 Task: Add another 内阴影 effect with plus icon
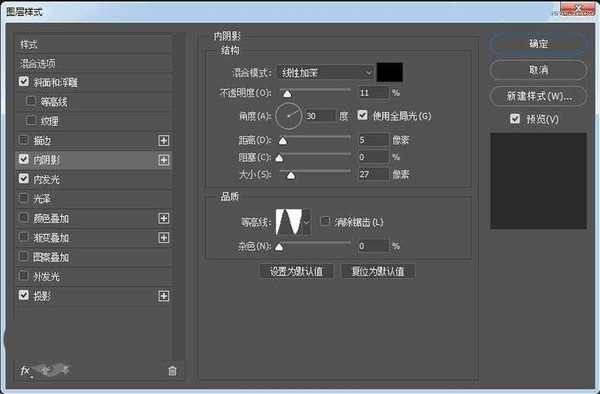[164, 160]
